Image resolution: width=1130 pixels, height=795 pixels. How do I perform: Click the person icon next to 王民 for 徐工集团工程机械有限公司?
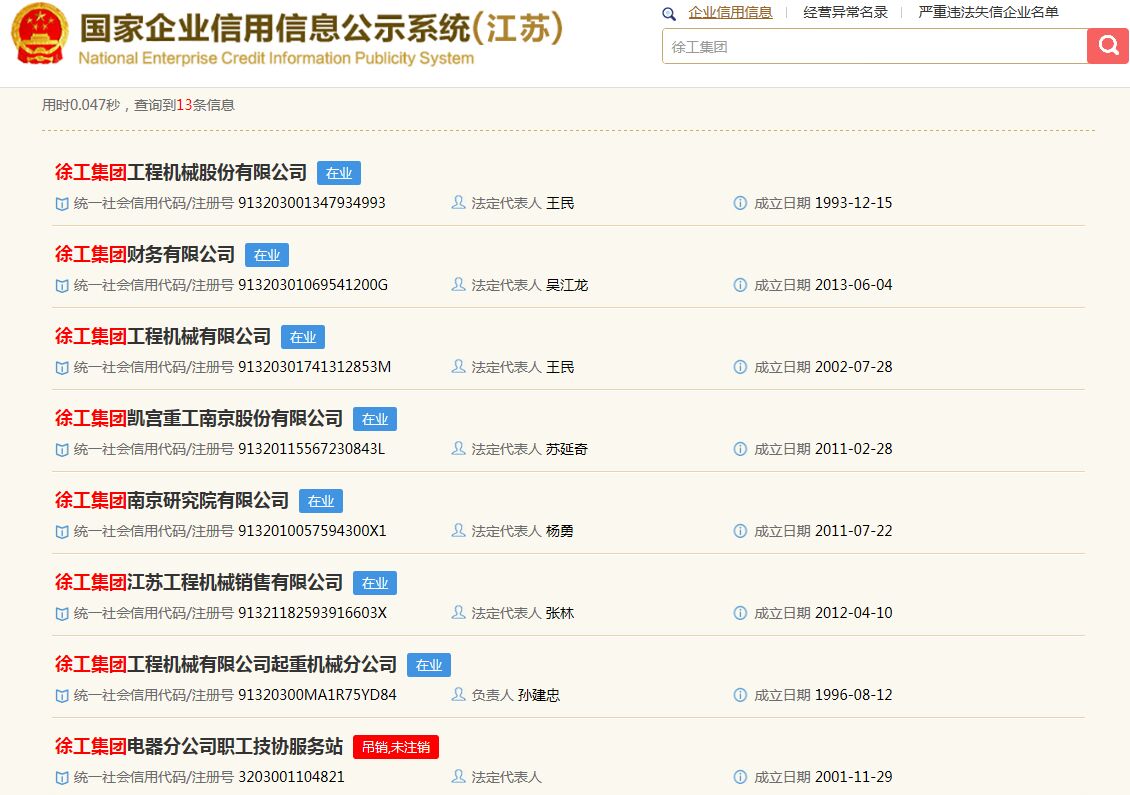click(458, 367)
